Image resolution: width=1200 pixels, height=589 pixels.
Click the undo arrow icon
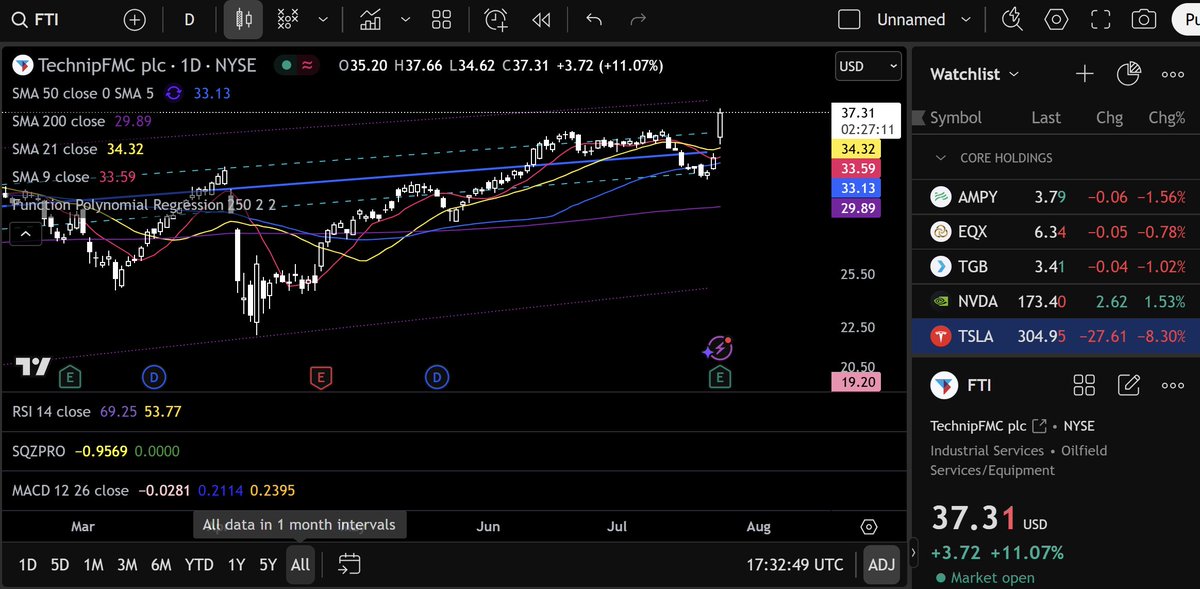point(594,19)
